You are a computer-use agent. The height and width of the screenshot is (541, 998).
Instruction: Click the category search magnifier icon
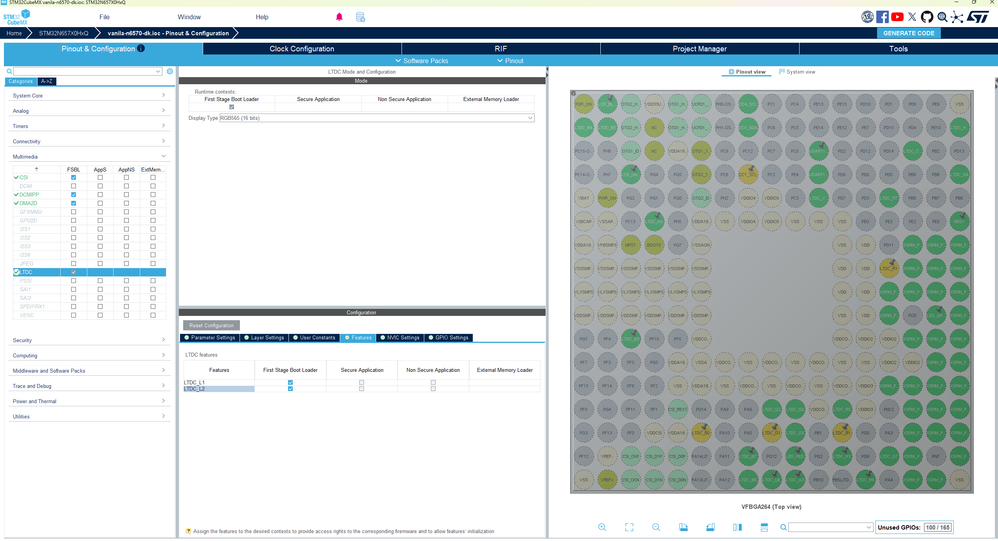(9, 71)
